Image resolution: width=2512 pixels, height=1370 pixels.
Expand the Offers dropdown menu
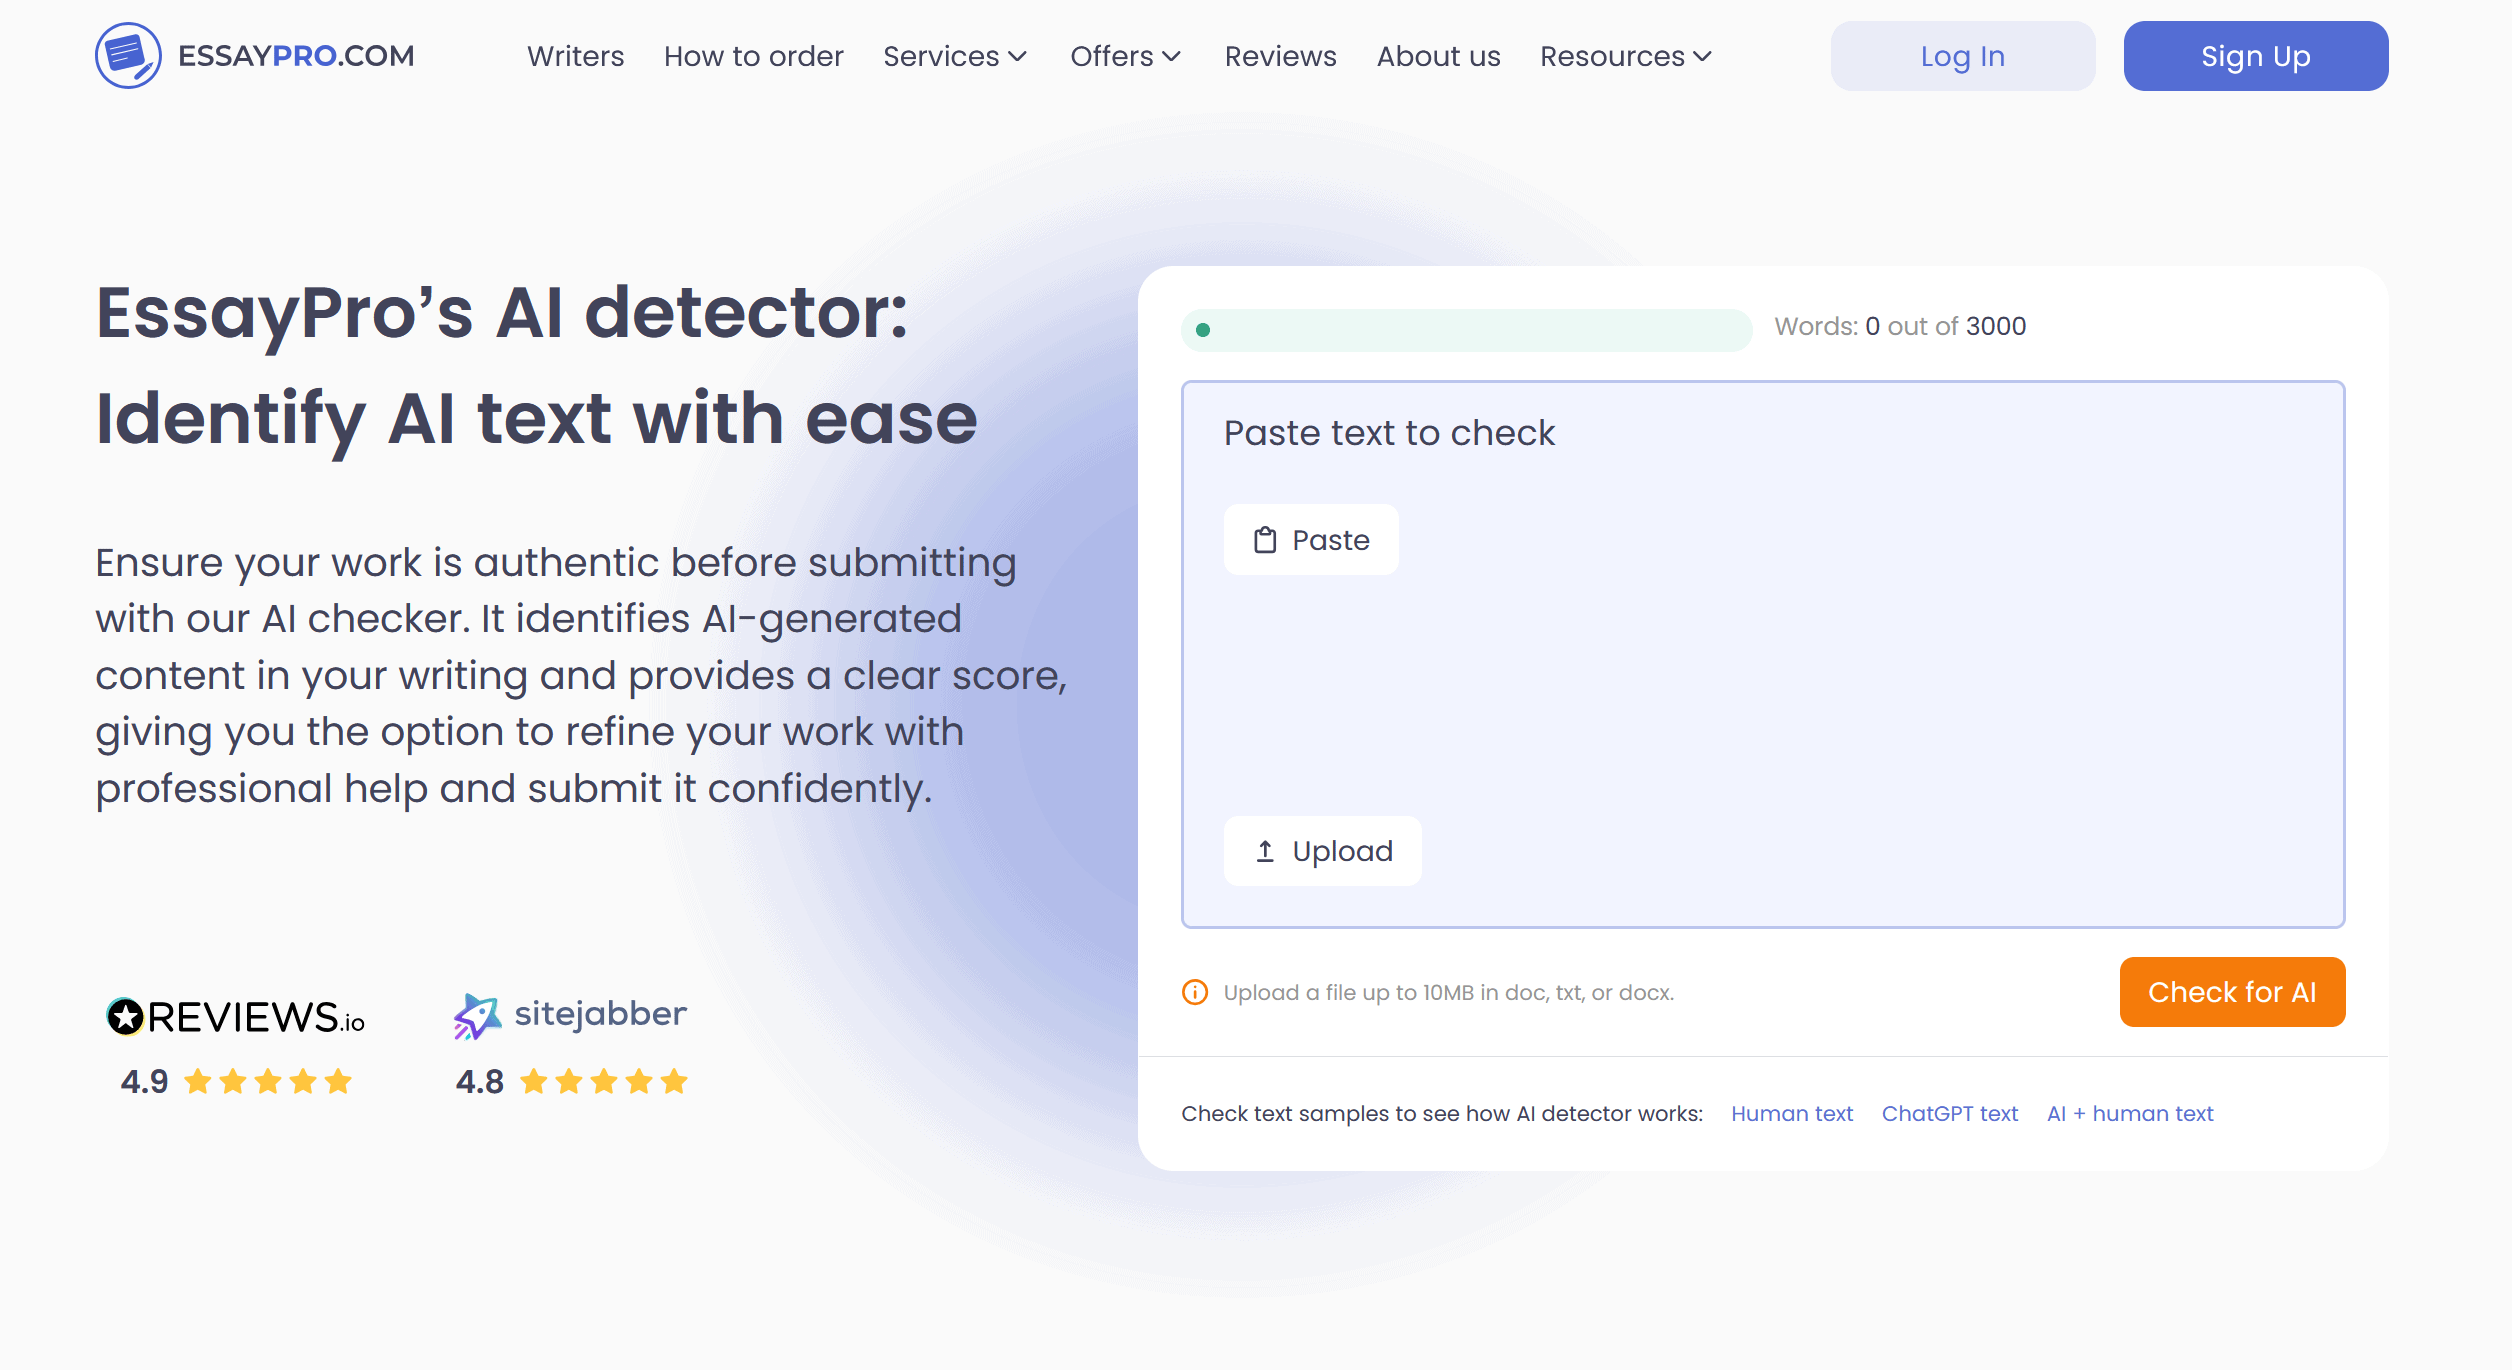(x=1126, y=56)
